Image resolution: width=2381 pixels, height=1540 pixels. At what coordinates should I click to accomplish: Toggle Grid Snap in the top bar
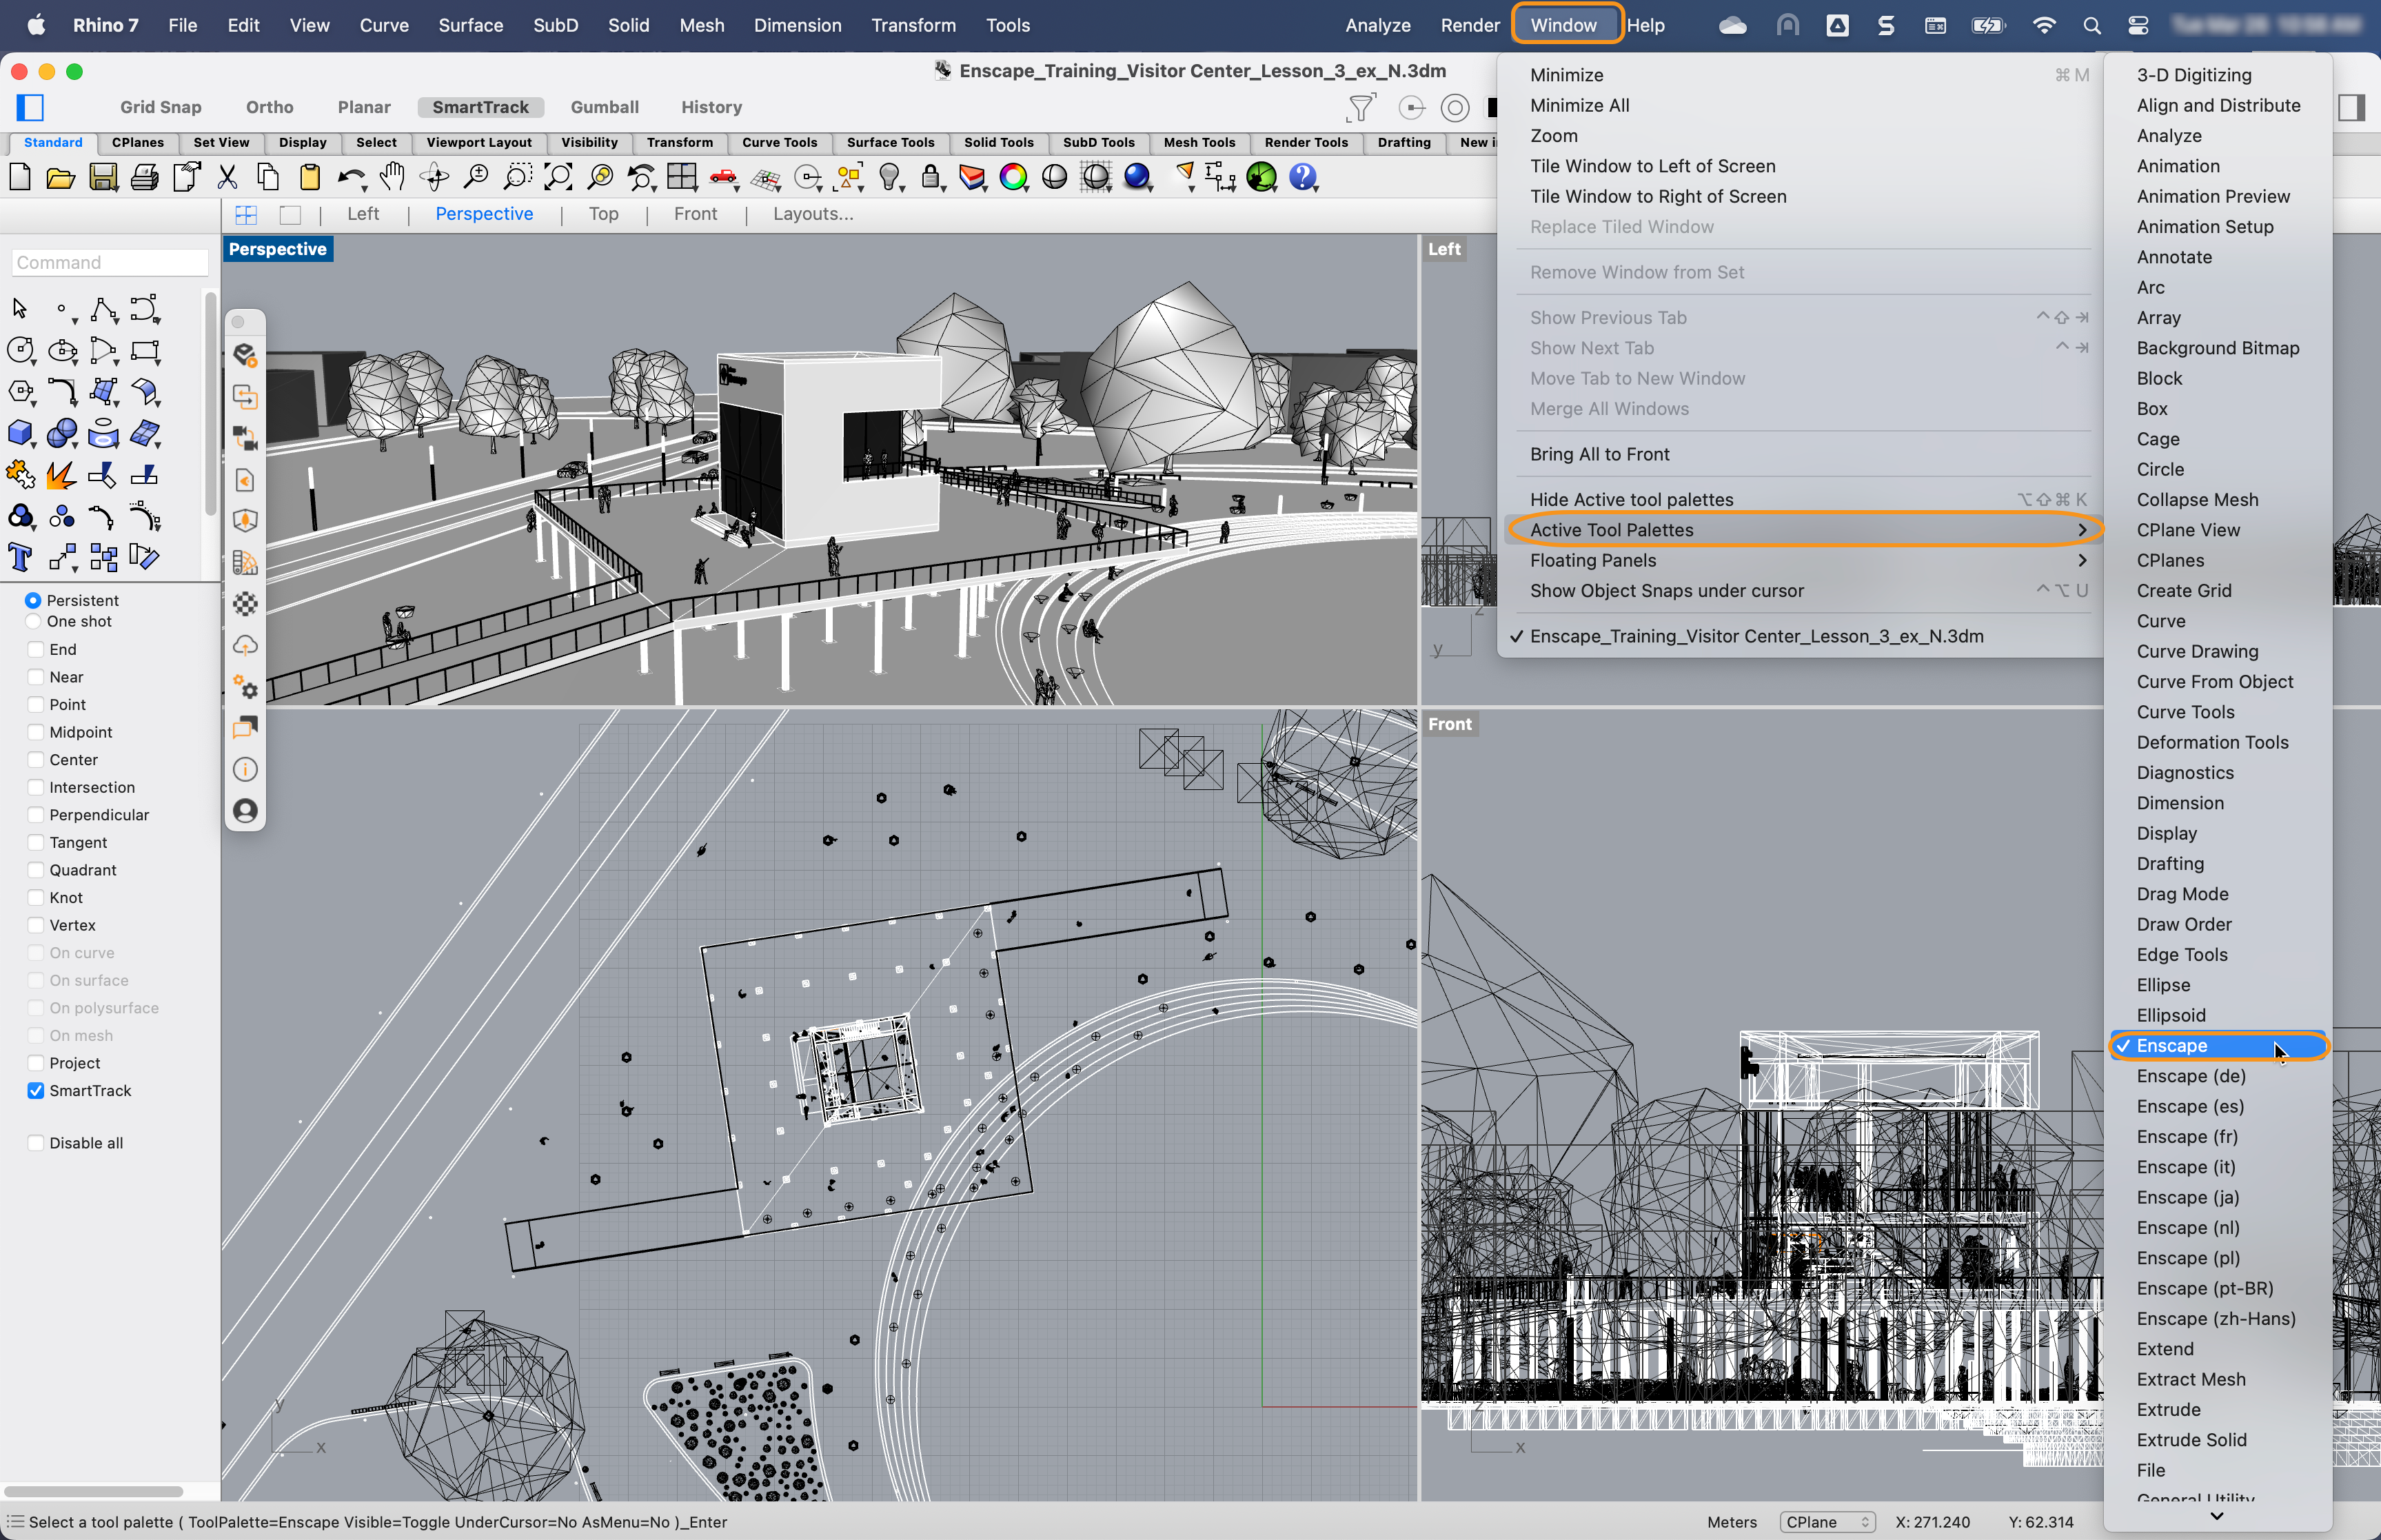pyautogui.click(x=161, y=107)
